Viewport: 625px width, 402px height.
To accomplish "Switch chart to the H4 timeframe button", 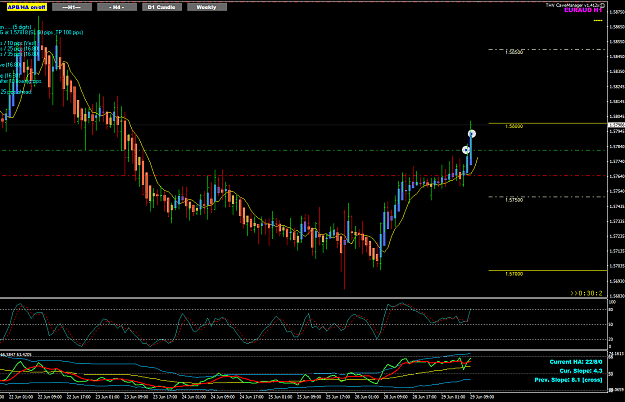I will [x=117, y=7].
